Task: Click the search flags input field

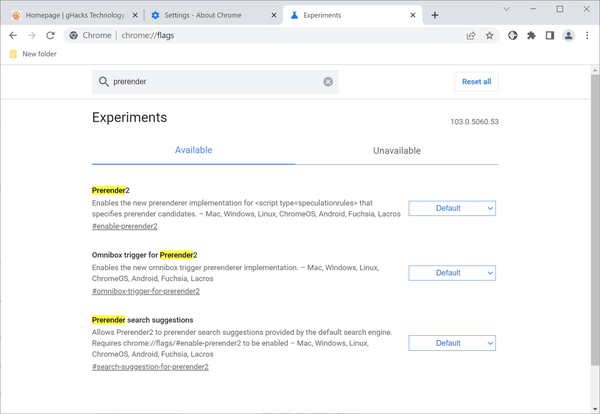Action: (215, 81)
